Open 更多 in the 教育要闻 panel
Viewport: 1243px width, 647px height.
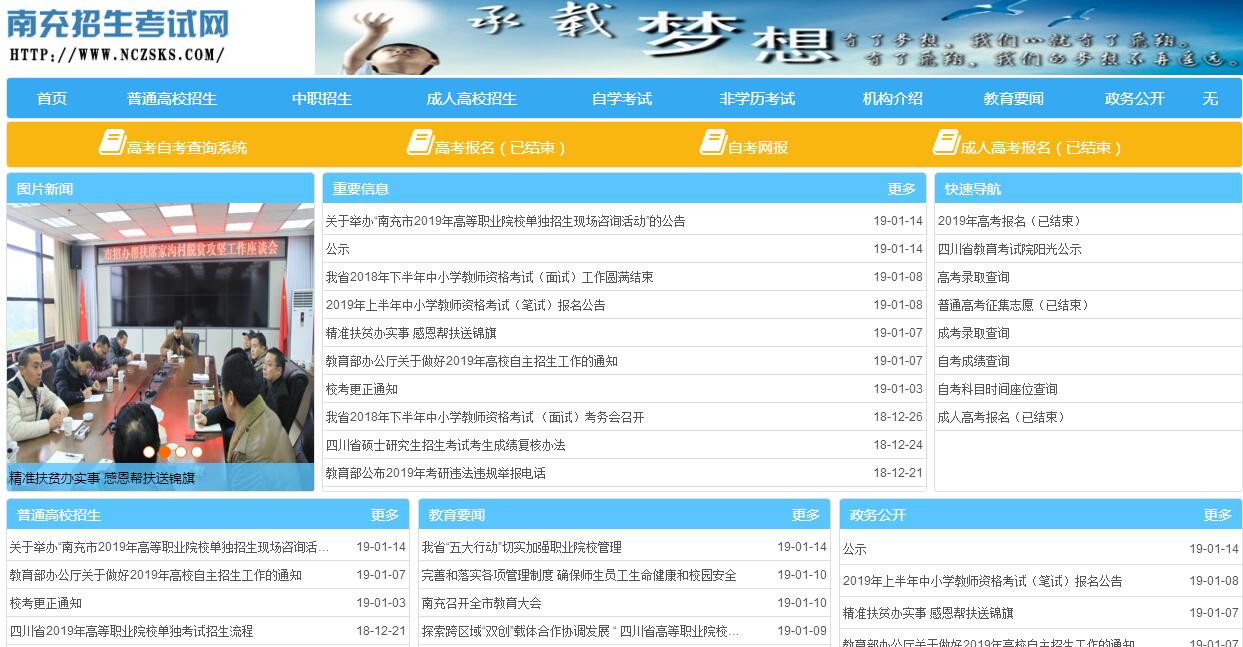[805, 515]
